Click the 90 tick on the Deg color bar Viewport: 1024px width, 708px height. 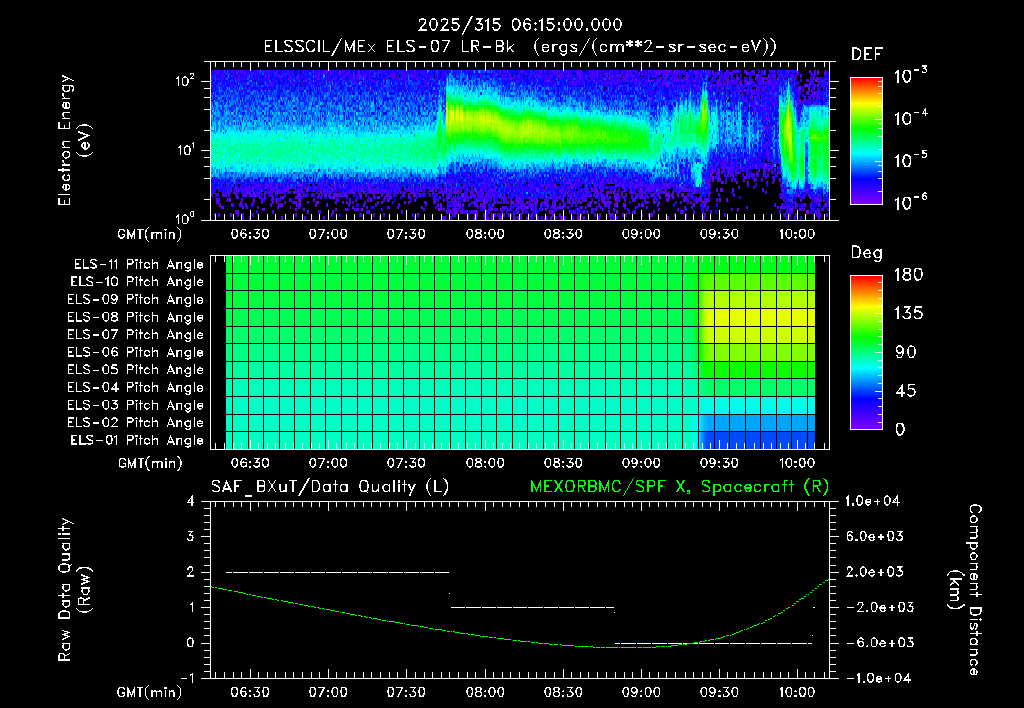pos(906,353)
